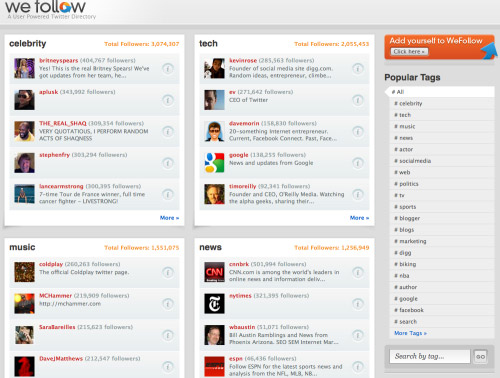This screenshot has height=378, width=500.
Task: Open info icon for britneyspears
Action: pyautogui.click(x=168, y=69)
